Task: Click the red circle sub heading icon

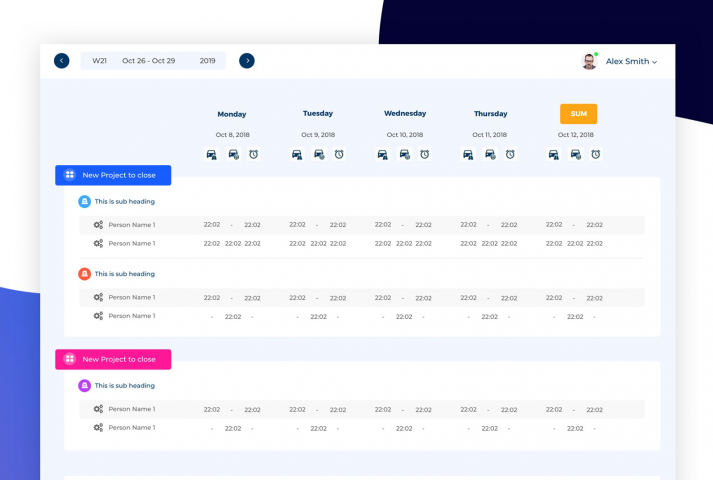Action: 85,274
